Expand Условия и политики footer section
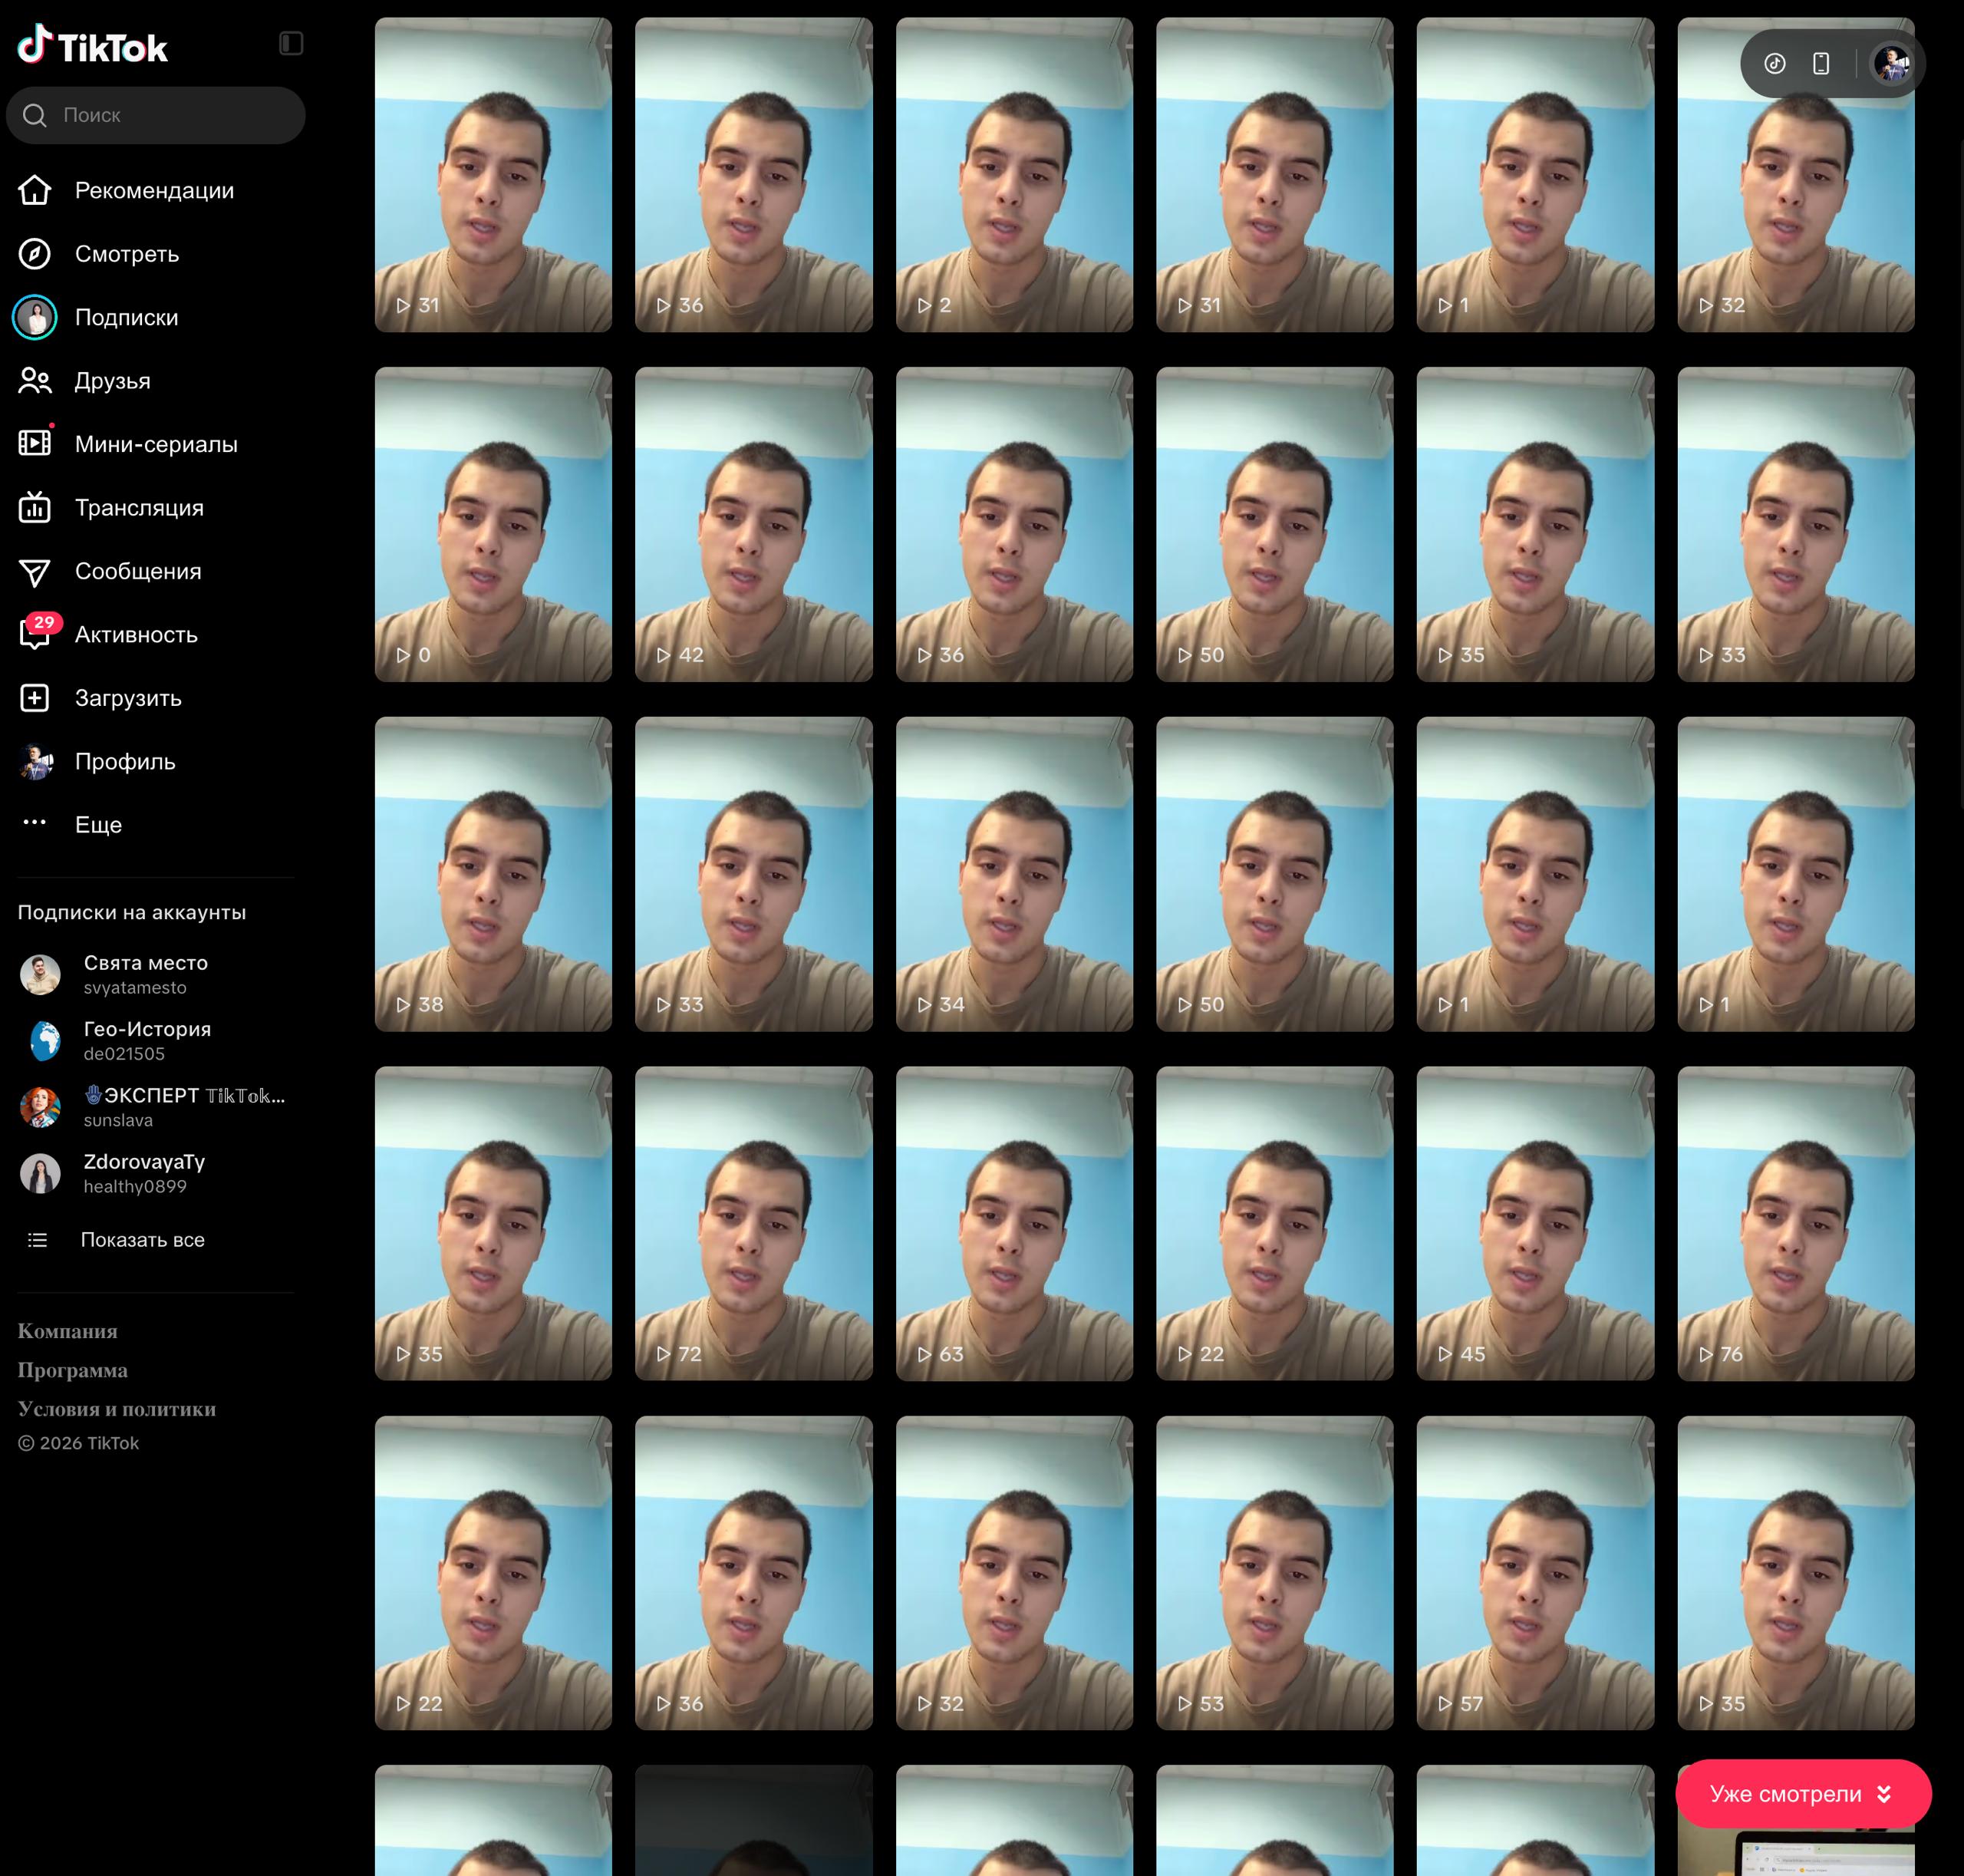 click(117, 1409)
